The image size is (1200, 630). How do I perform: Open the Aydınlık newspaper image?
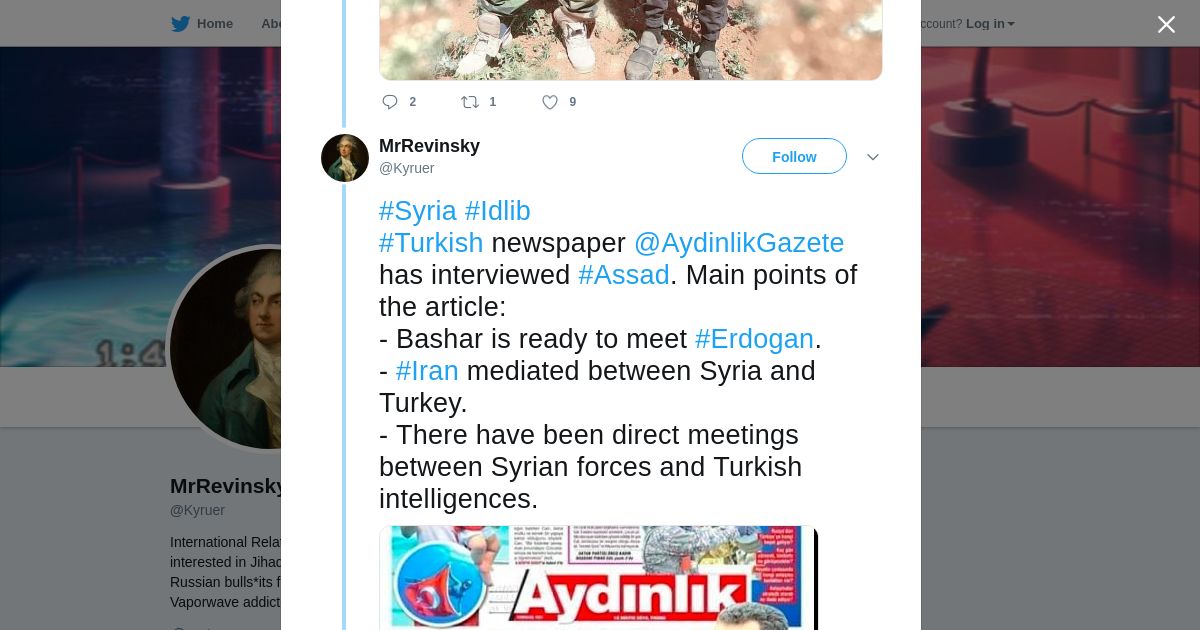598,578
